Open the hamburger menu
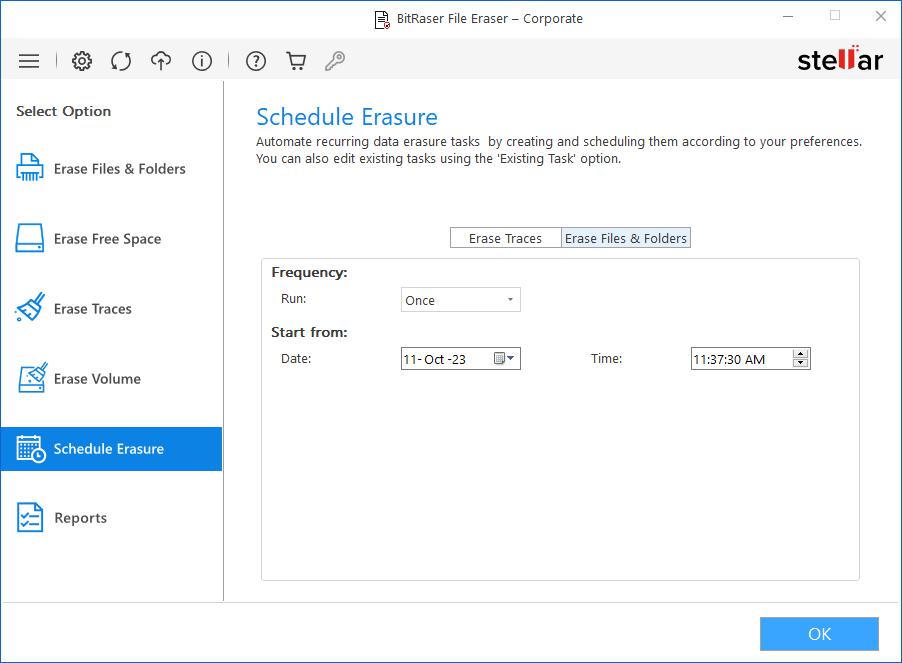This screenshot has height=663, width=902. [29, 61]
